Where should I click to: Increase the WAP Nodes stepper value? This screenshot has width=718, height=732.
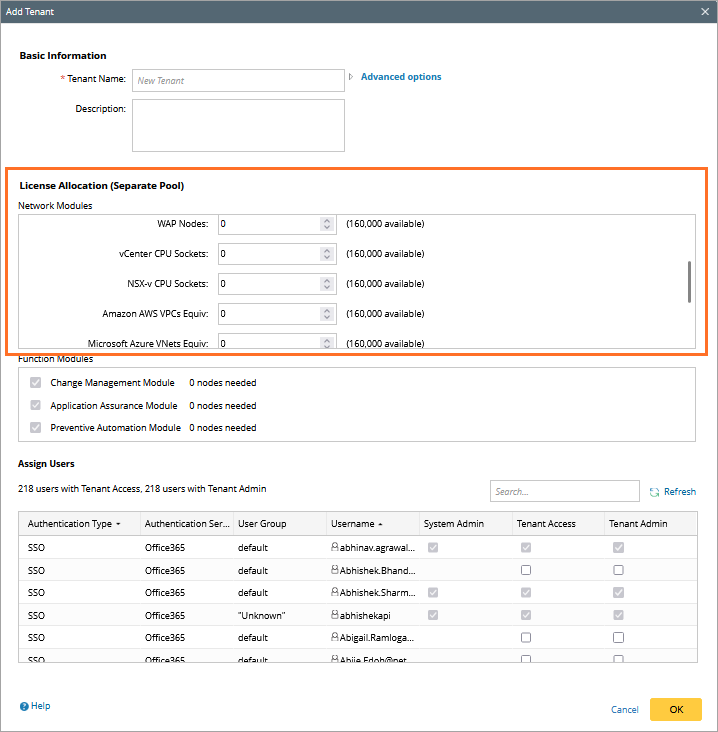click(326, 220)
